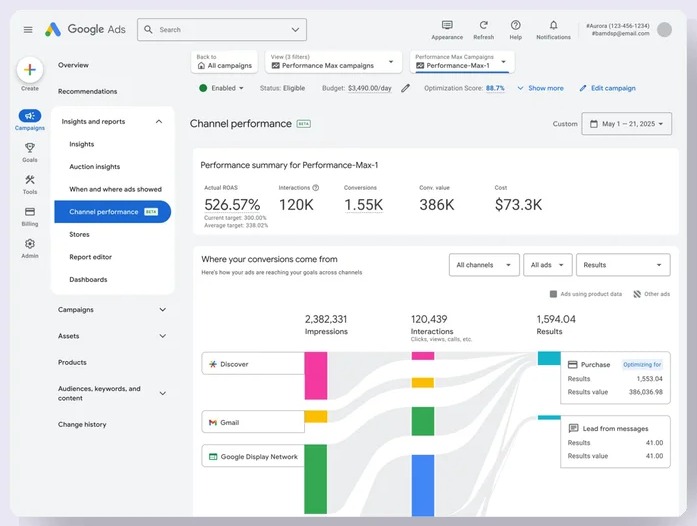The image size is (697, 526).
Task: Open the Enabled status dropdown
Action: tap(221, 88)
